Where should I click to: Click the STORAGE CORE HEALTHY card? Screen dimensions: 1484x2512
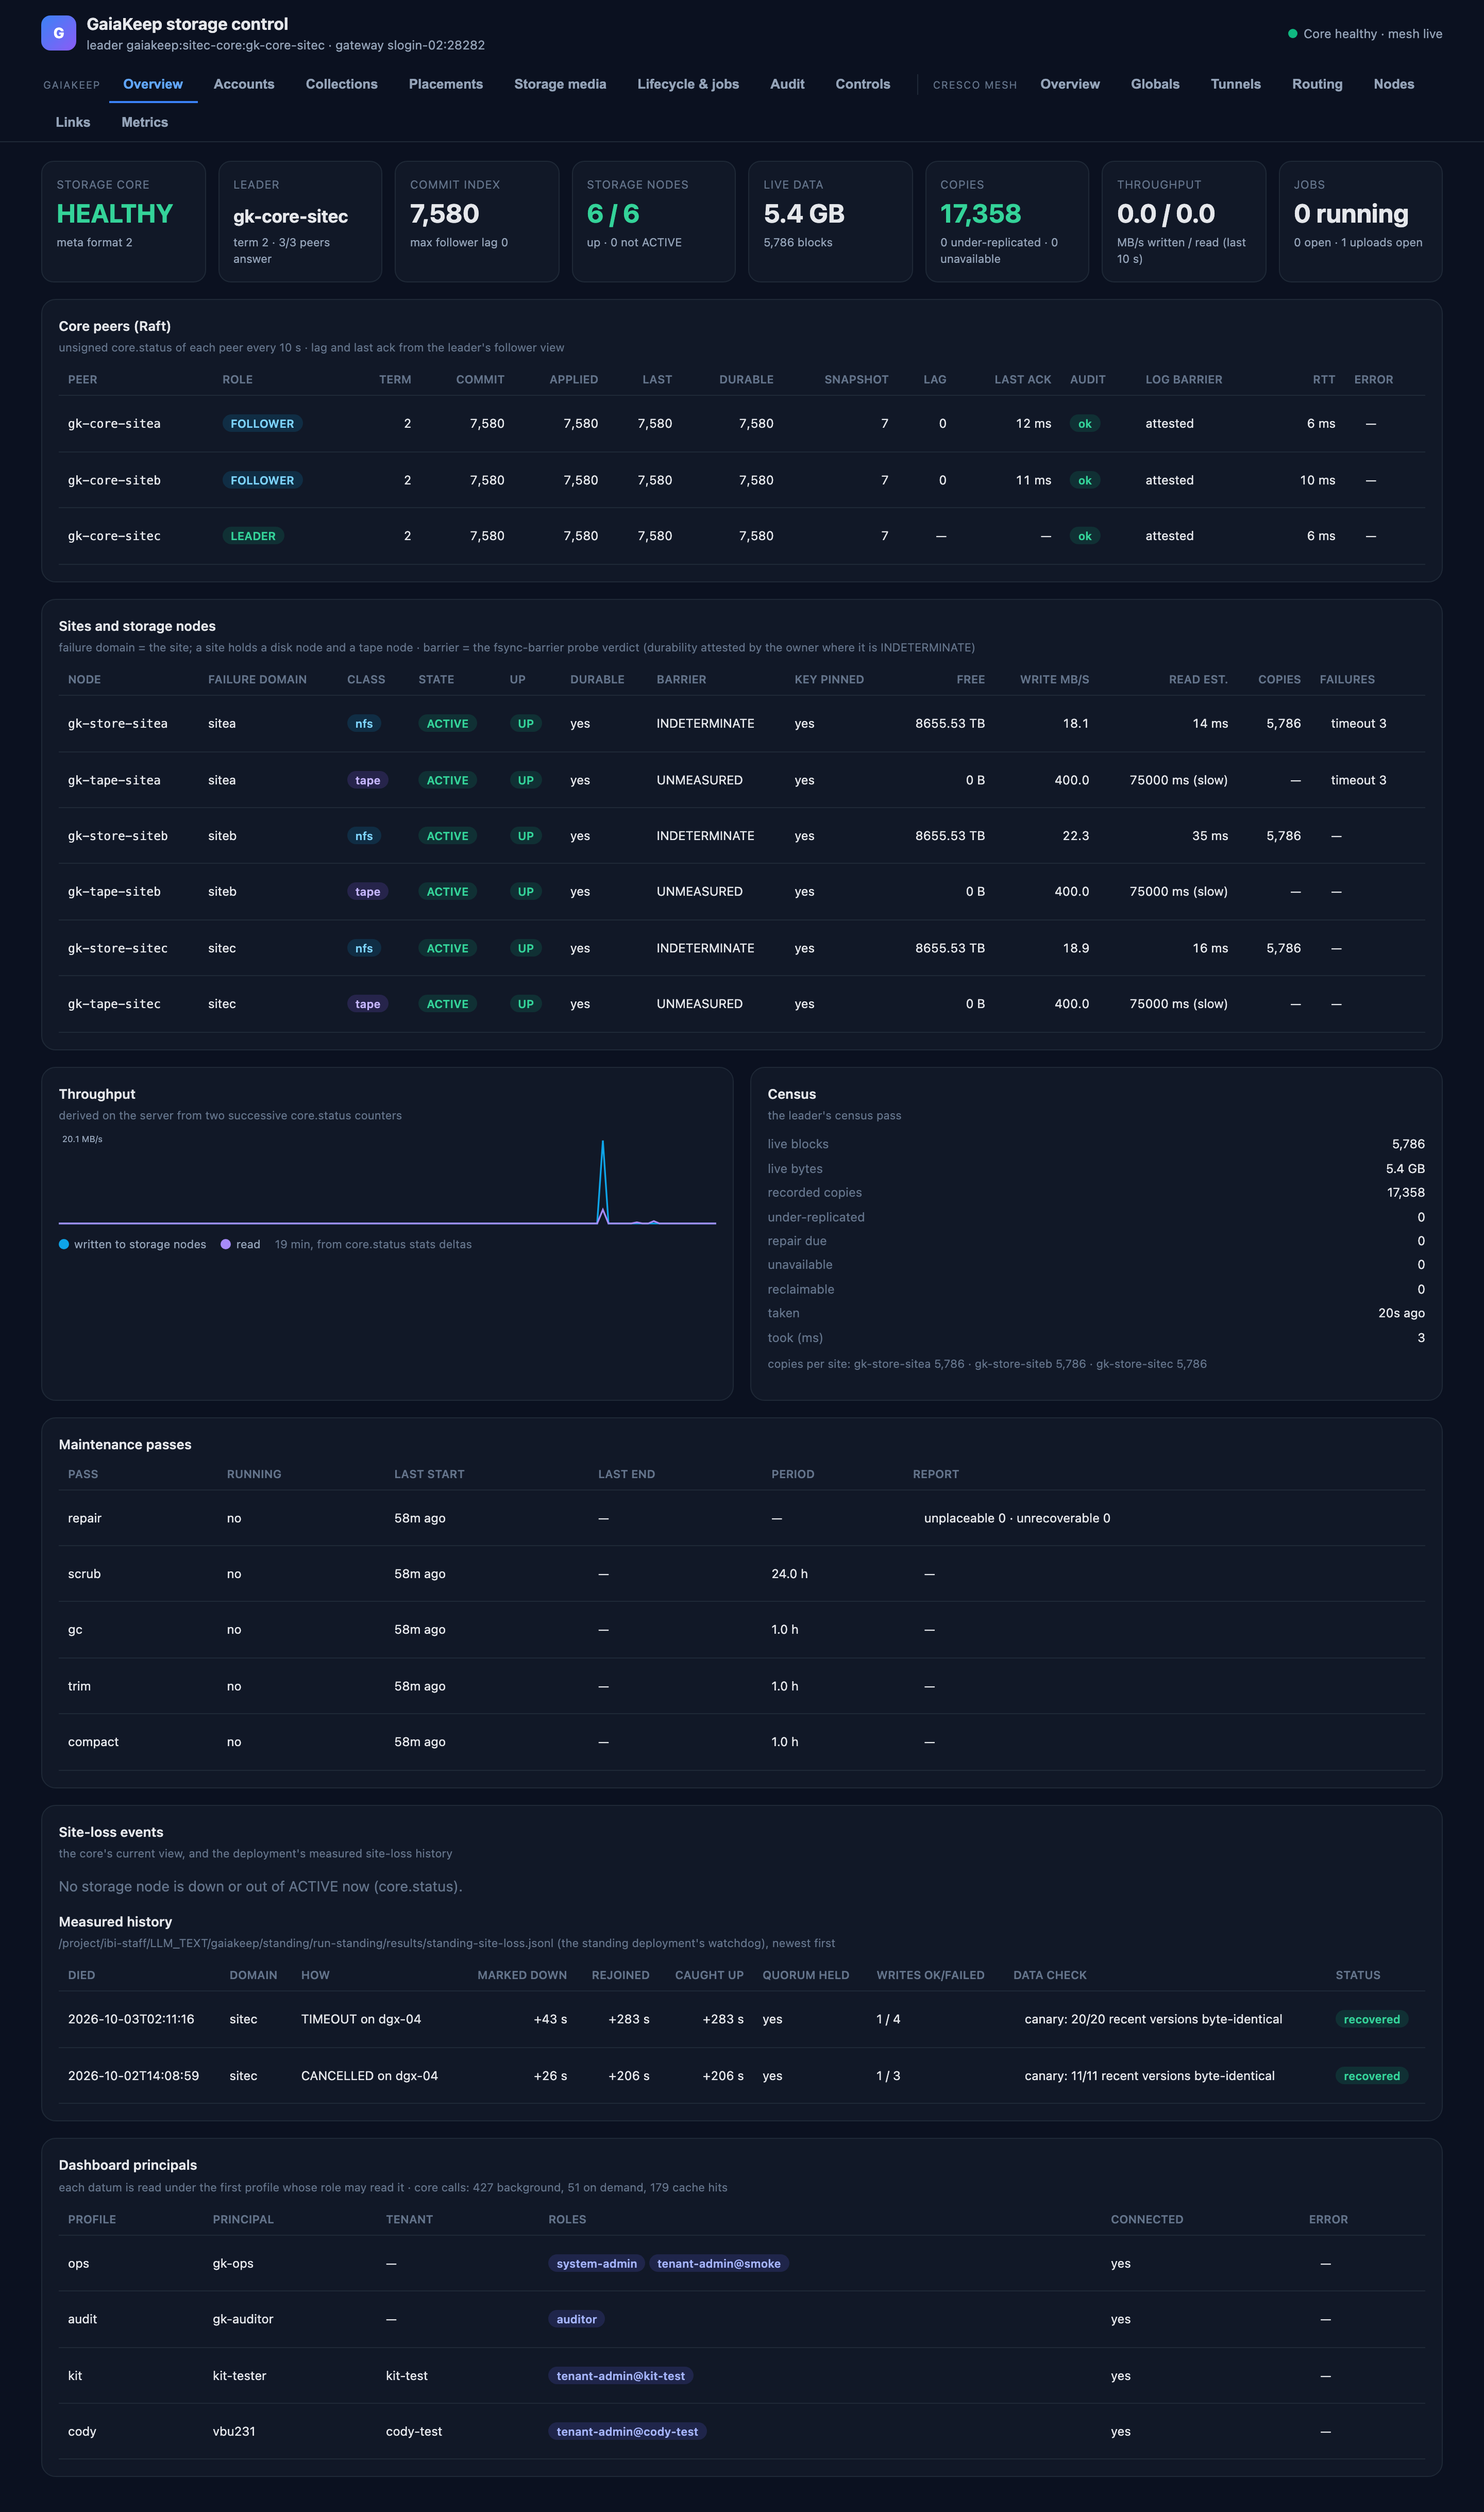(123, 221)
